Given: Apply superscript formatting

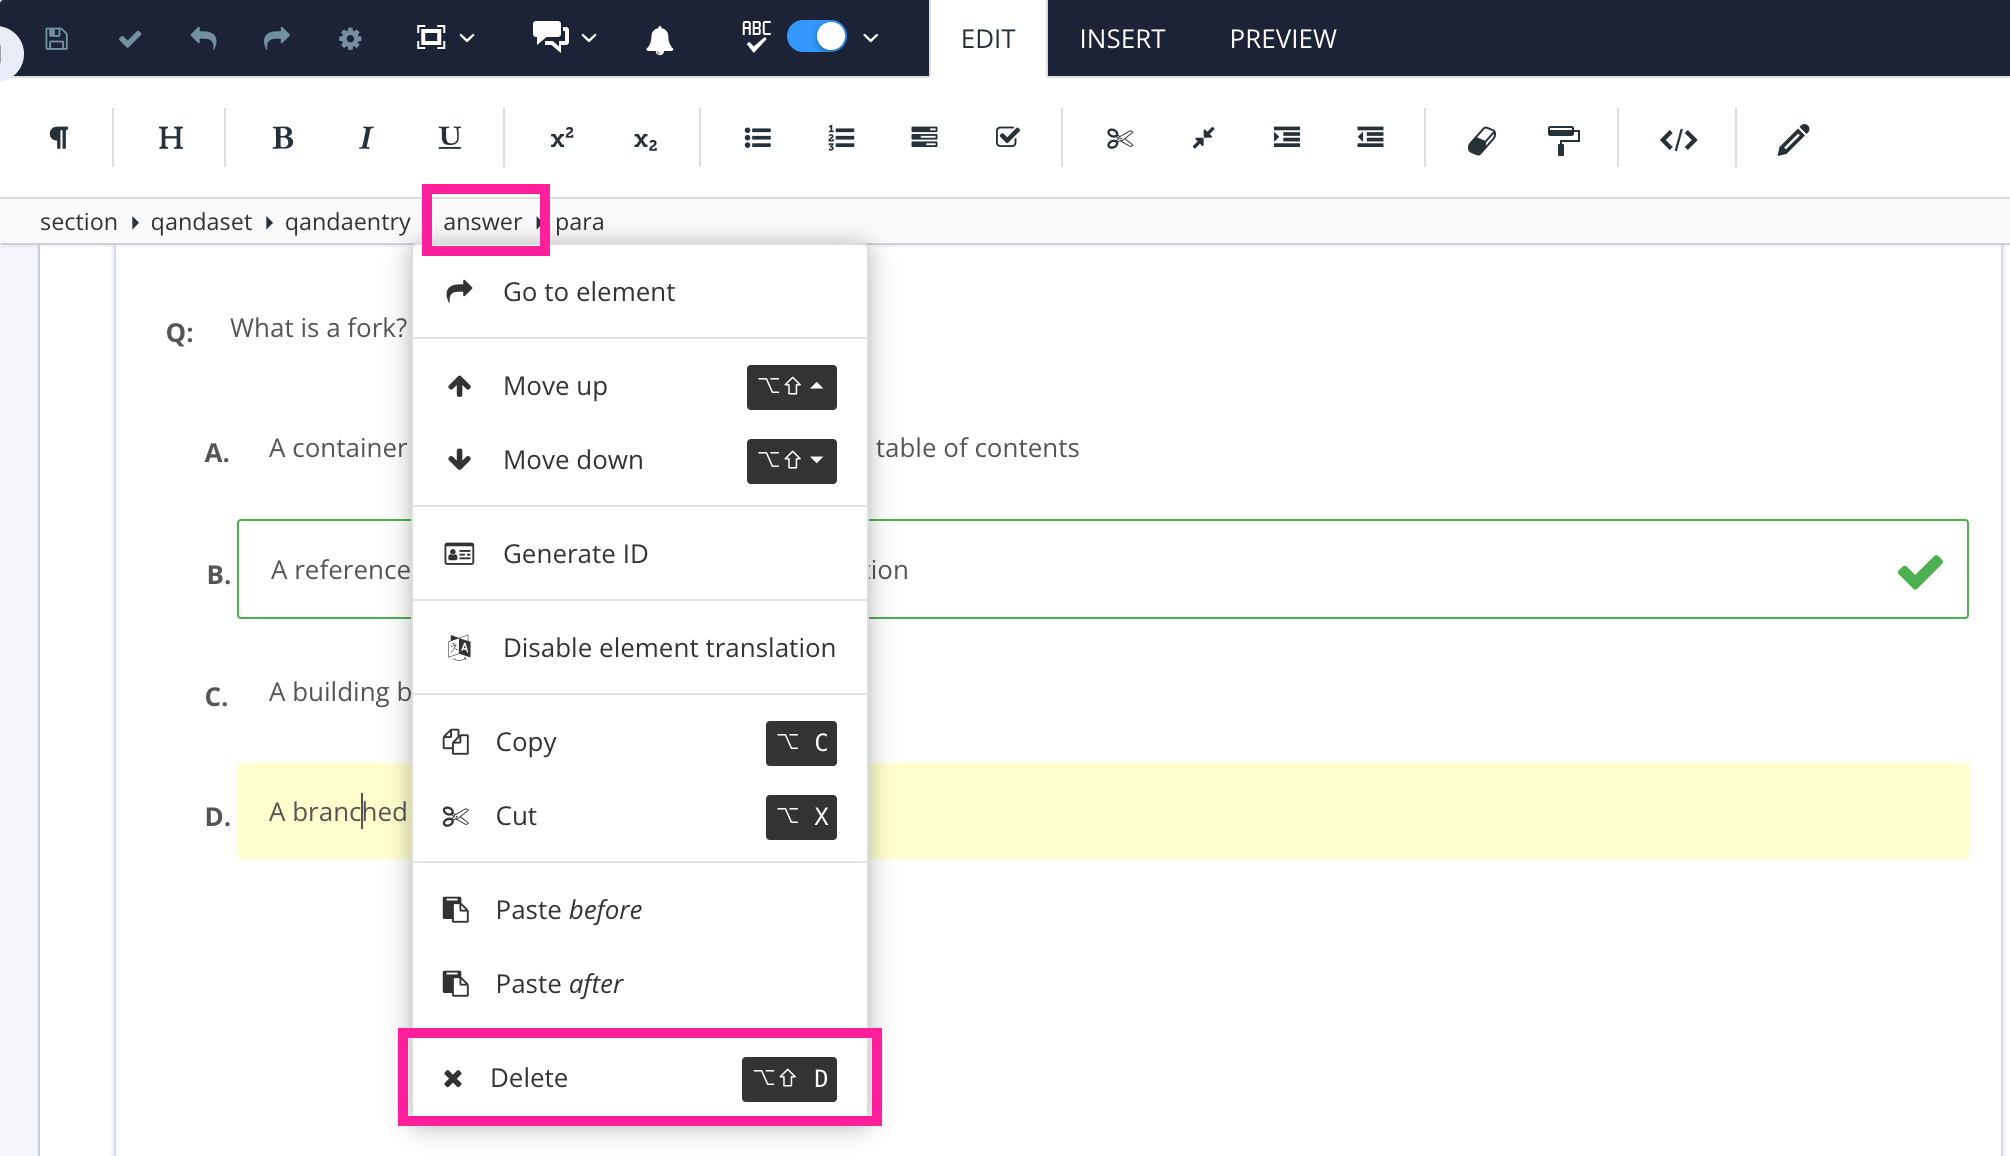Looking at the screenshot, I should click(x=561, y=138).
